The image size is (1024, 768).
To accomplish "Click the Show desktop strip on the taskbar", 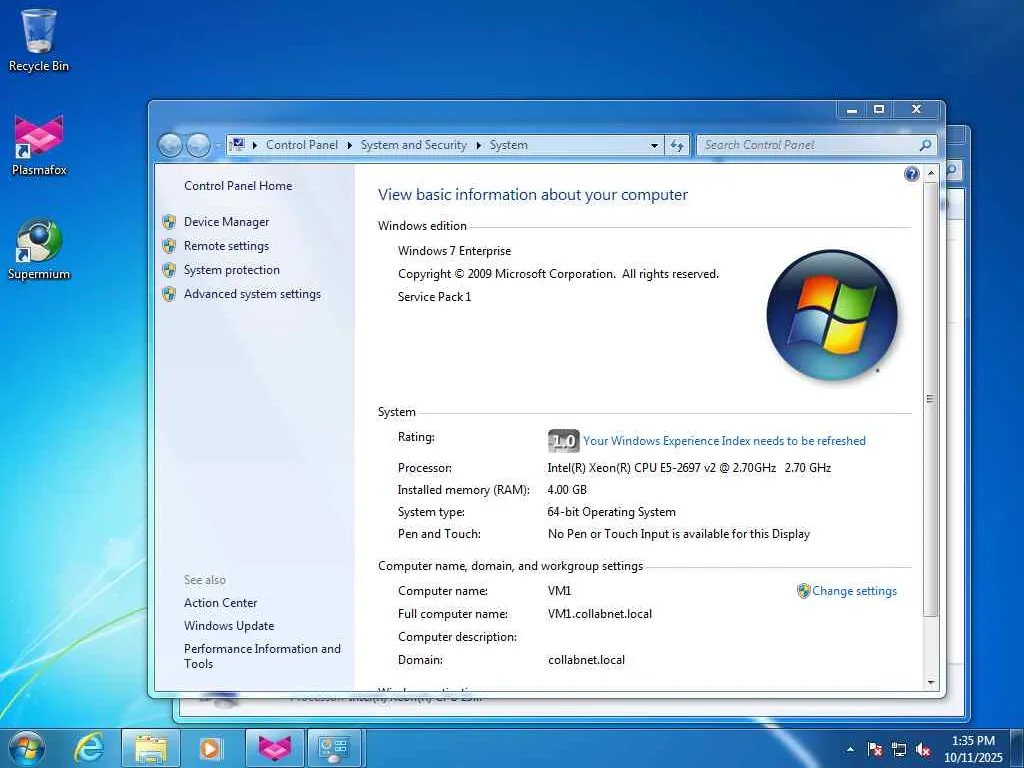I will [x=1017, y=748].
